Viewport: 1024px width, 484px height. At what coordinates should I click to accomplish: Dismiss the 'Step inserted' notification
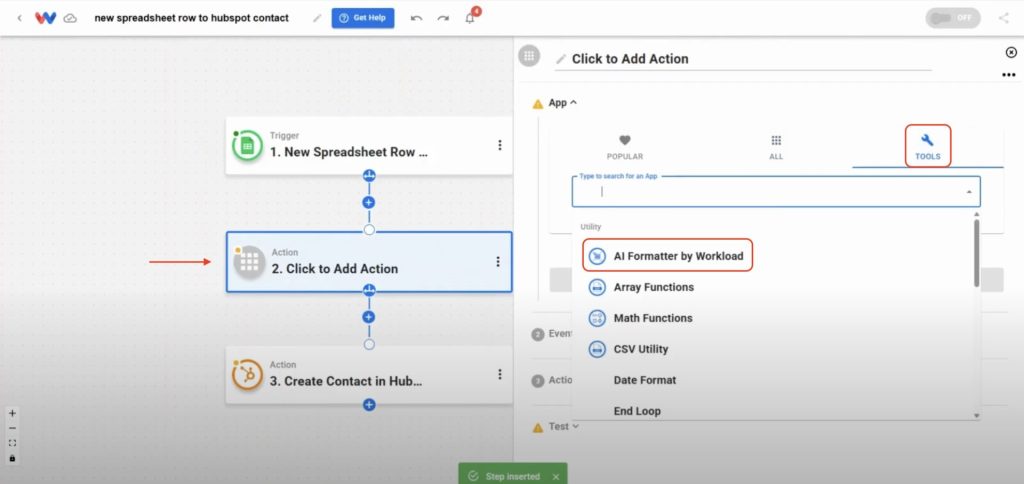point(556,477)
